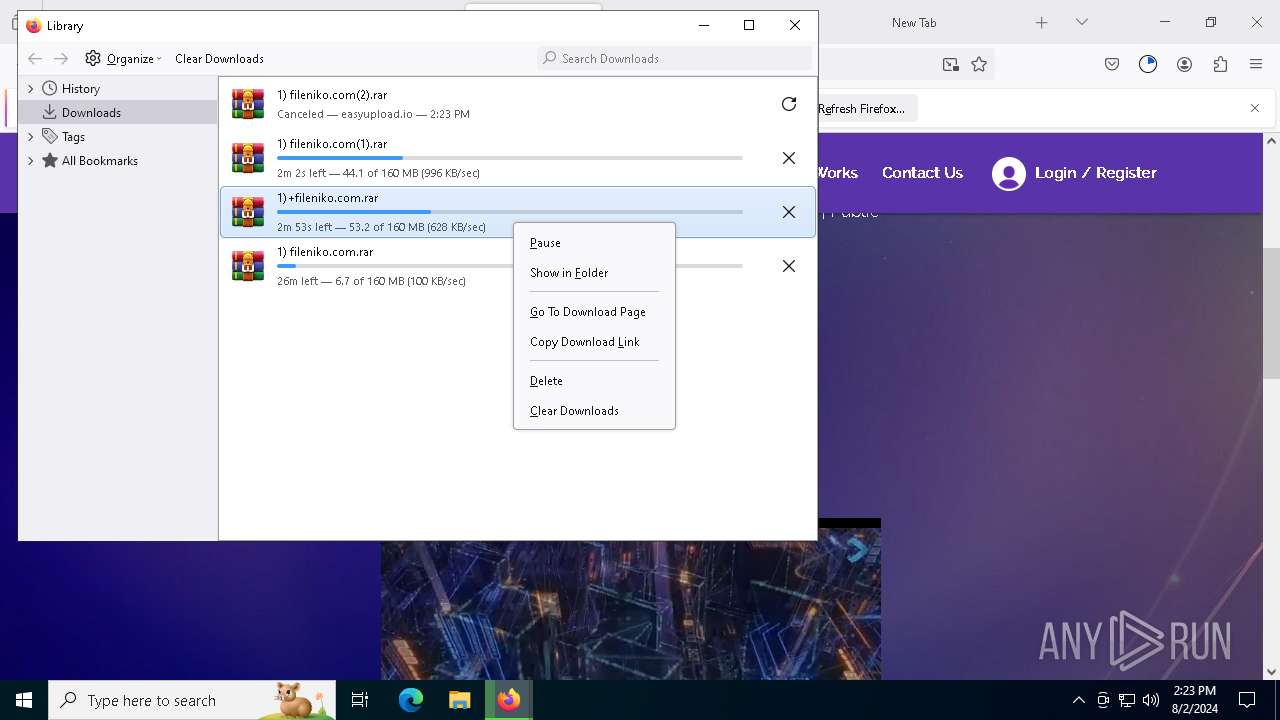Click the Refresh Firefox… button

tap(861, 108)
